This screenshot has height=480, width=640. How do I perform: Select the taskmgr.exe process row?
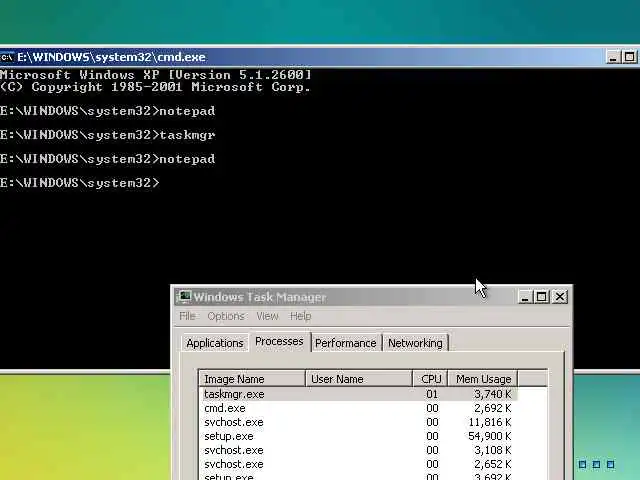[x=358, y=394]
